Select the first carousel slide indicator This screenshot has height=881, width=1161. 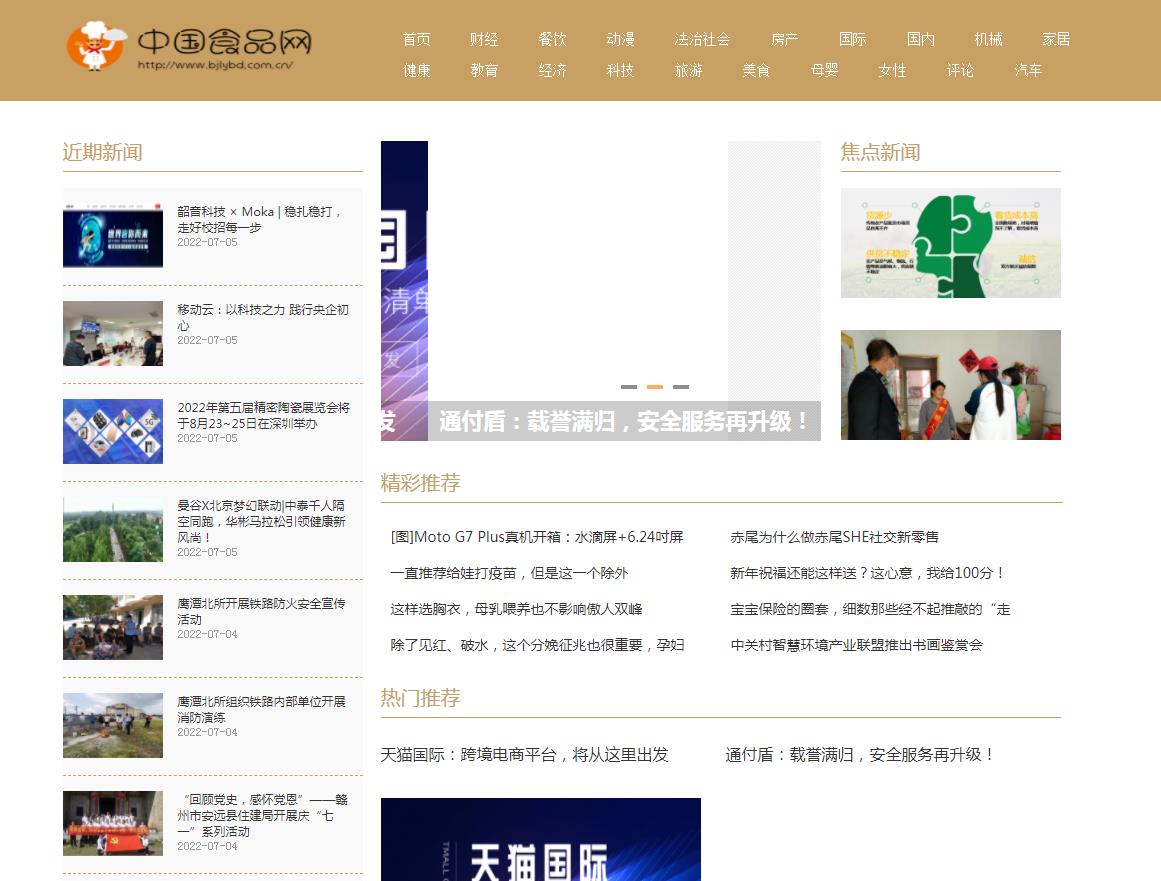point(629,386)
